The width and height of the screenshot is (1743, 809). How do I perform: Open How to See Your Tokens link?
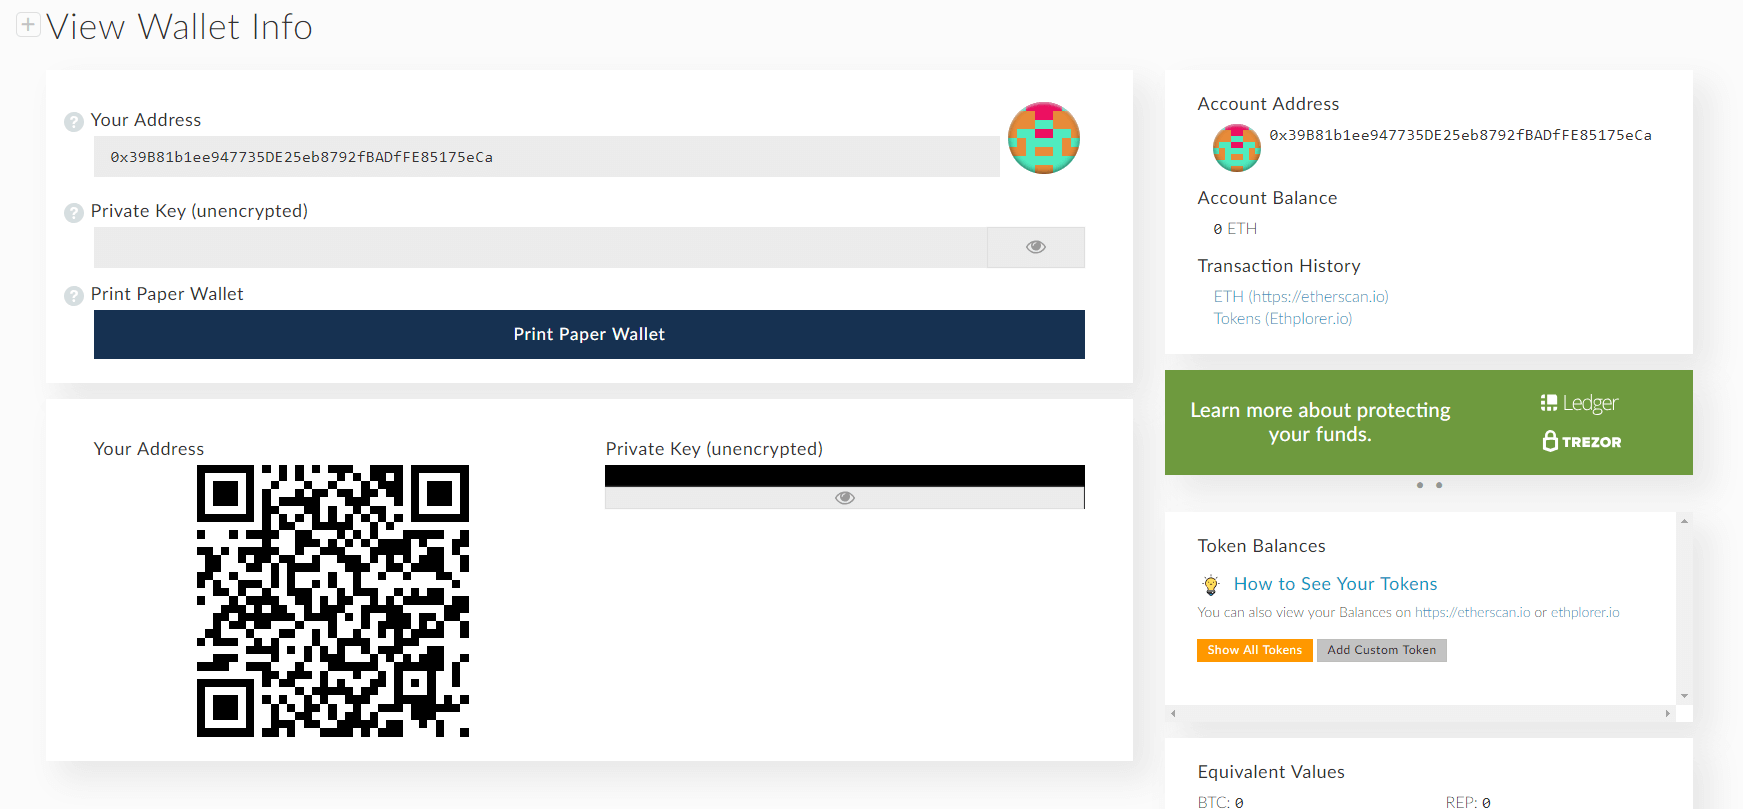1335,584
